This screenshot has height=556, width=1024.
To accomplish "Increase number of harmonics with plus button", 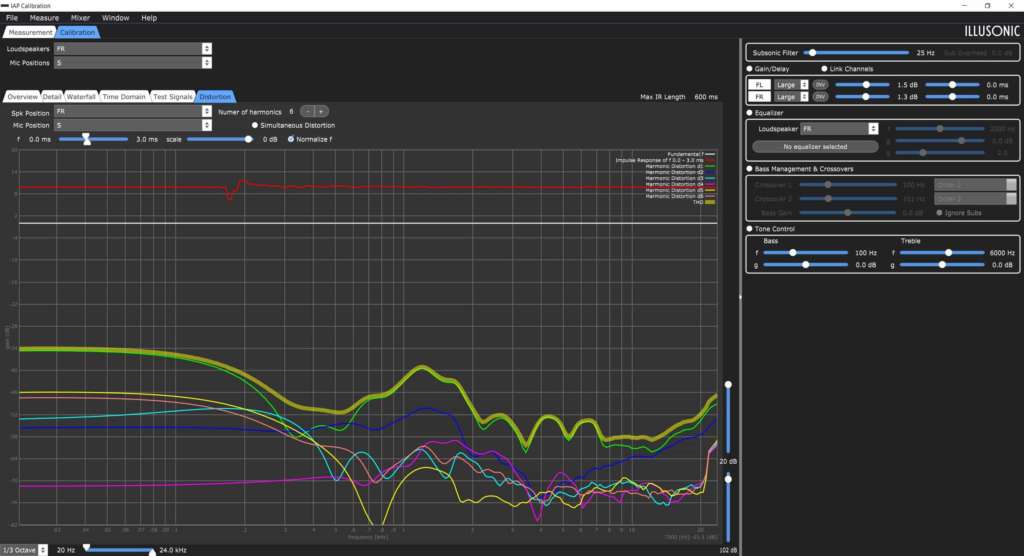I will click(321, 112).
